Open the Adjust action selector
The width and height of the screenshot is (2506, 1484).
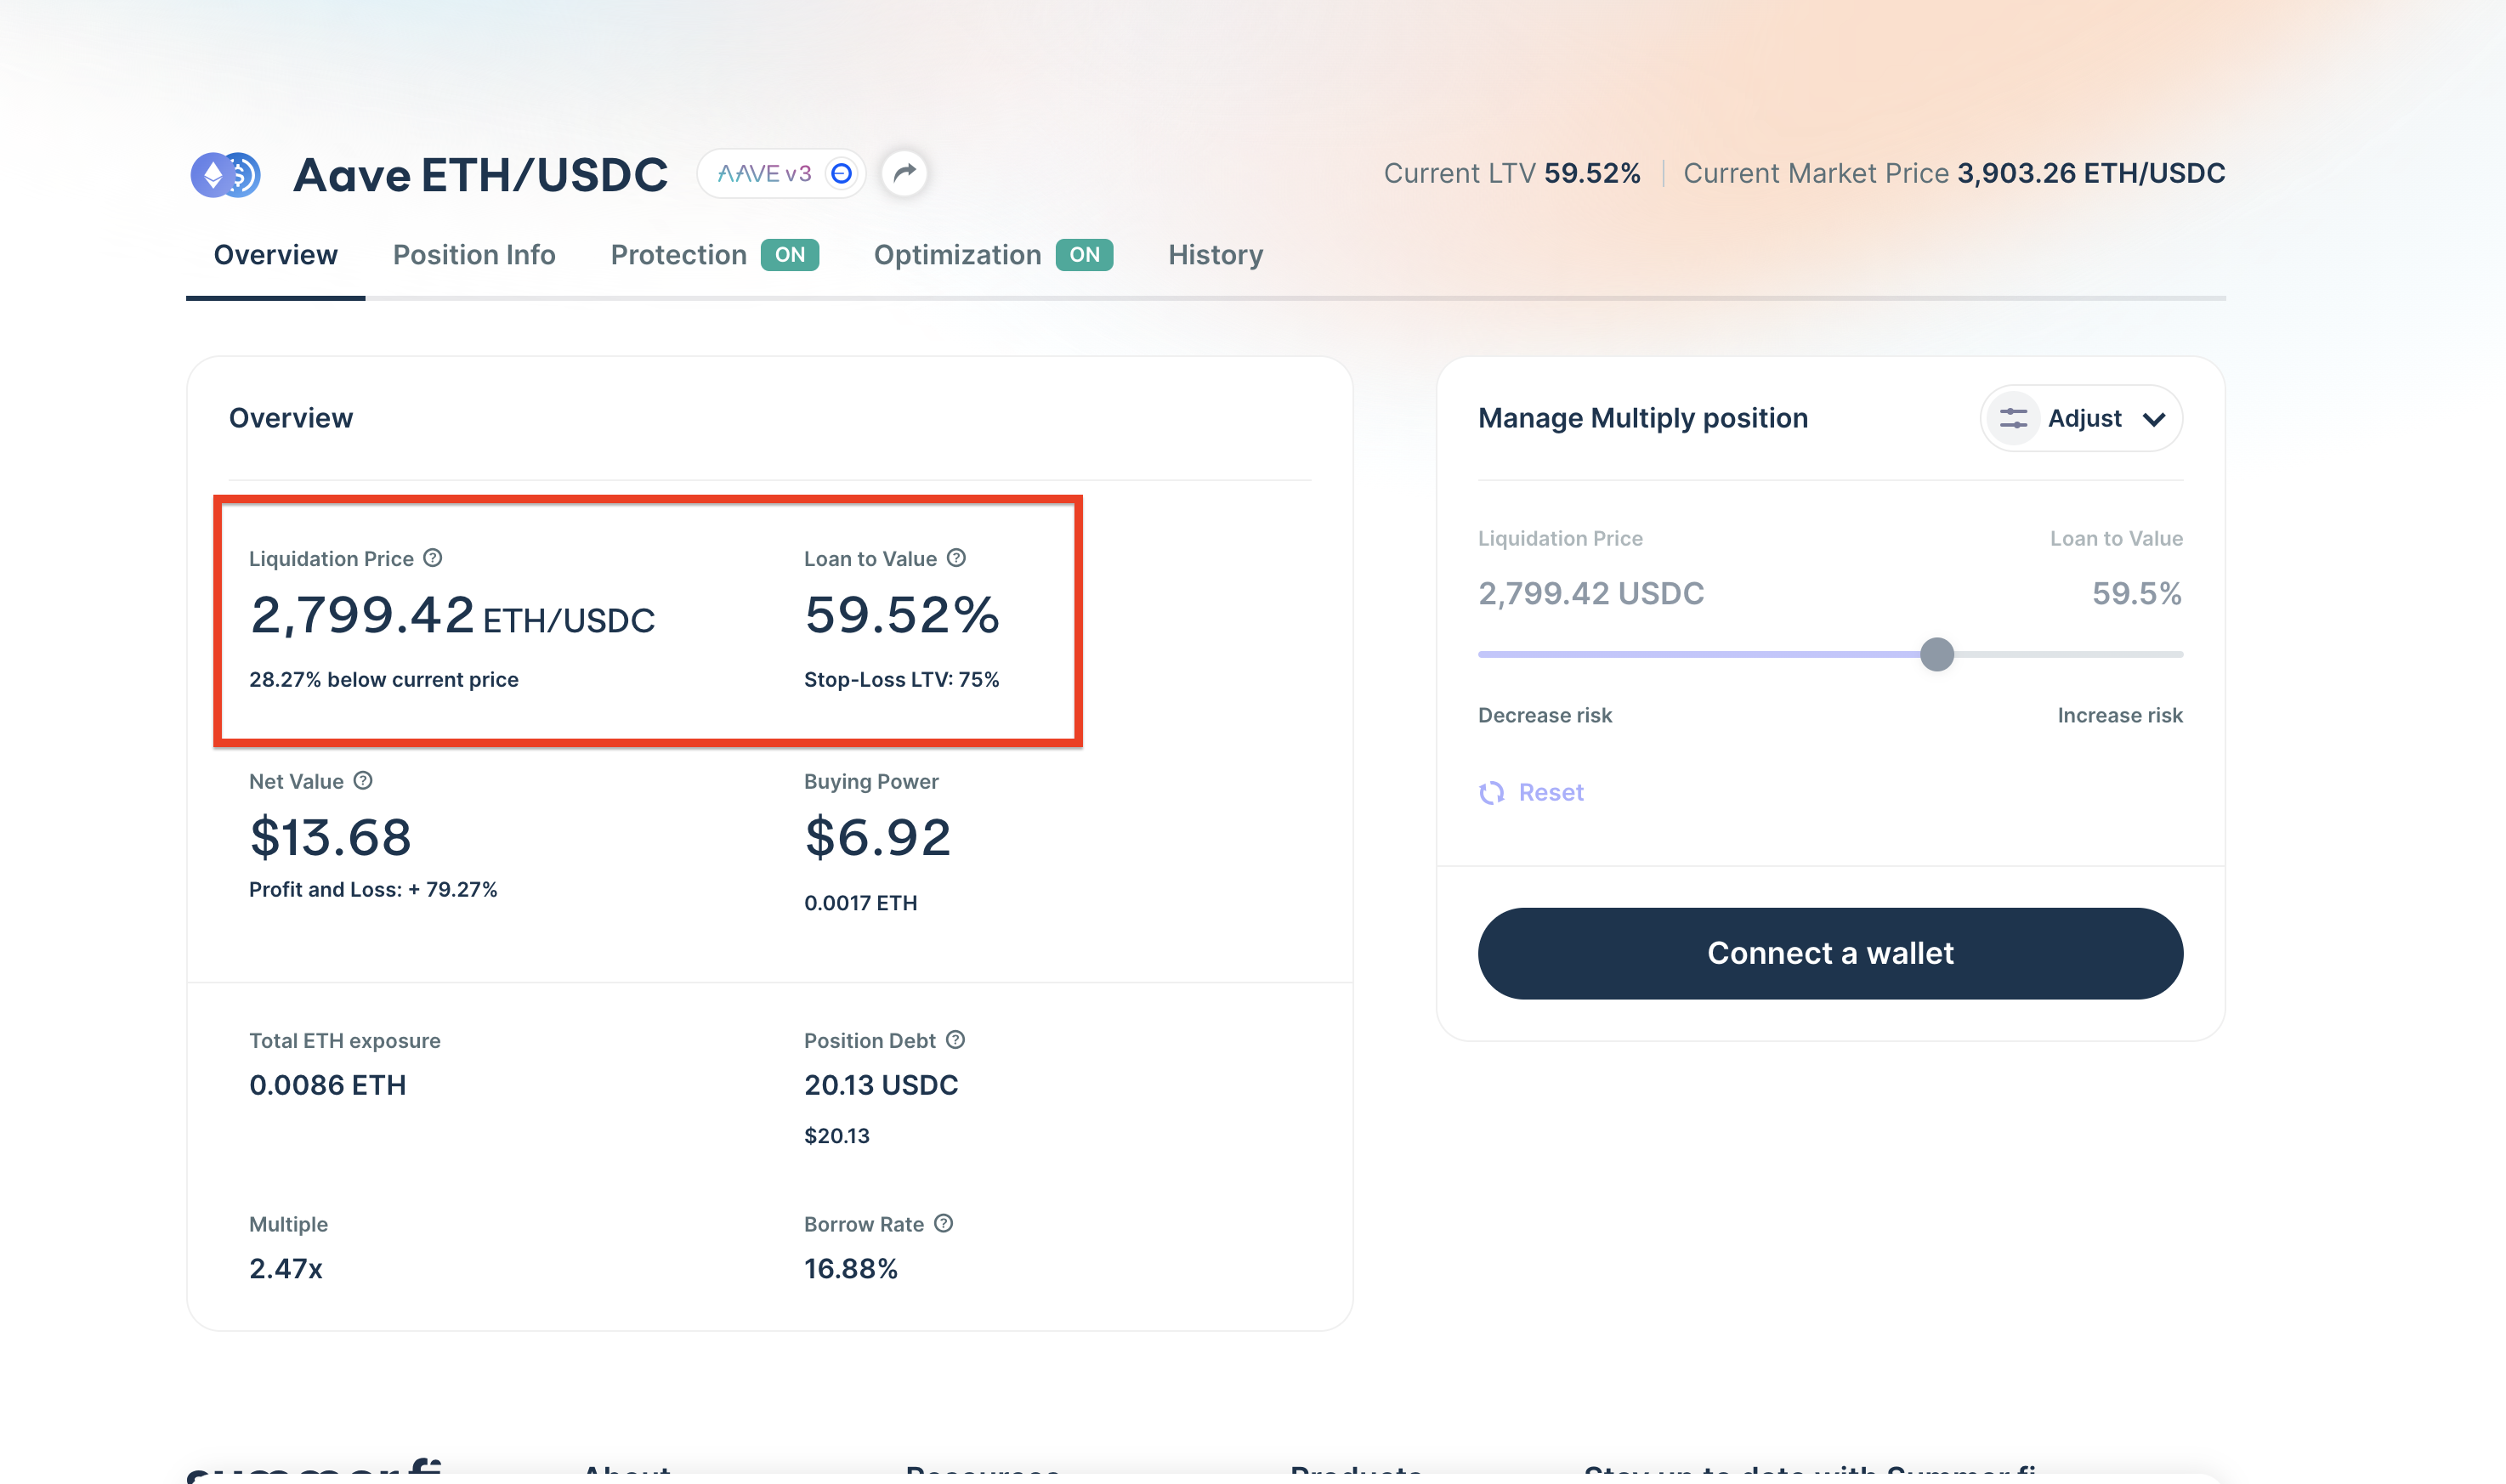pyautogui.click(x=2082, y=418)
